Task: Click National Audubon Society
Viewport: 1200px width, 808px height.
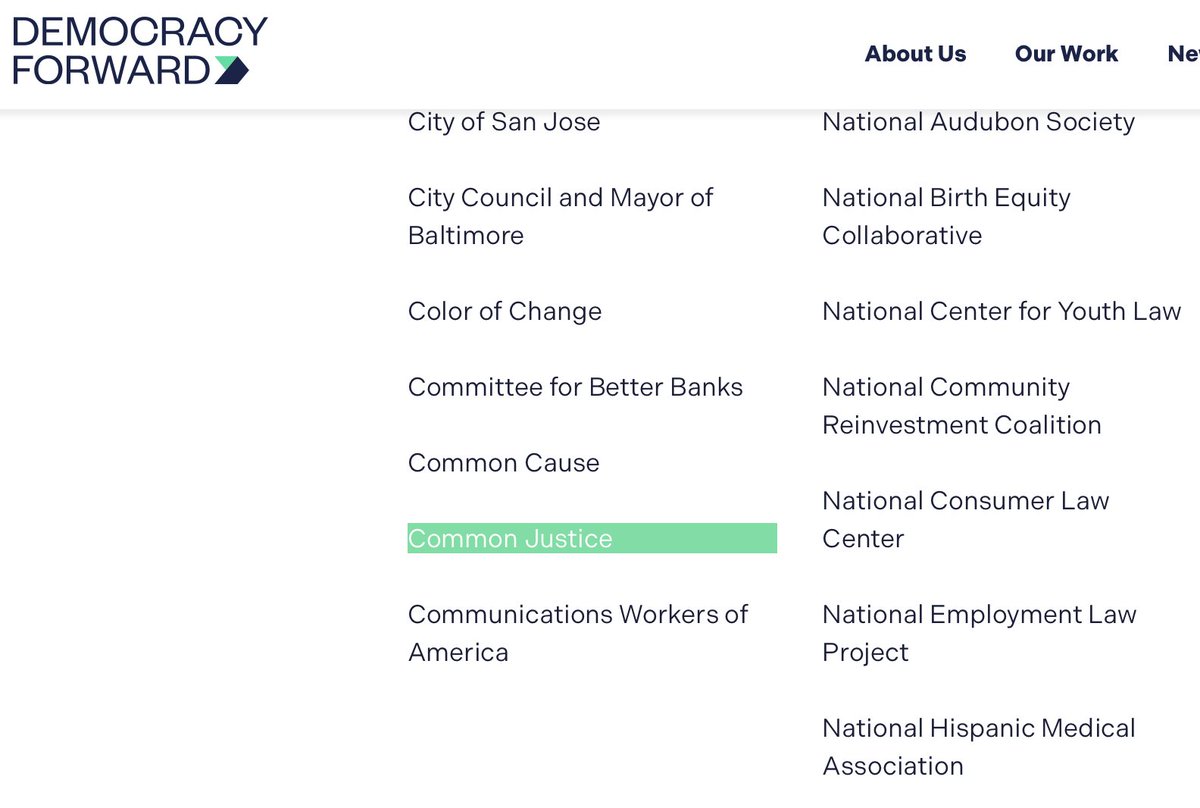Action: tap(978, 122)
